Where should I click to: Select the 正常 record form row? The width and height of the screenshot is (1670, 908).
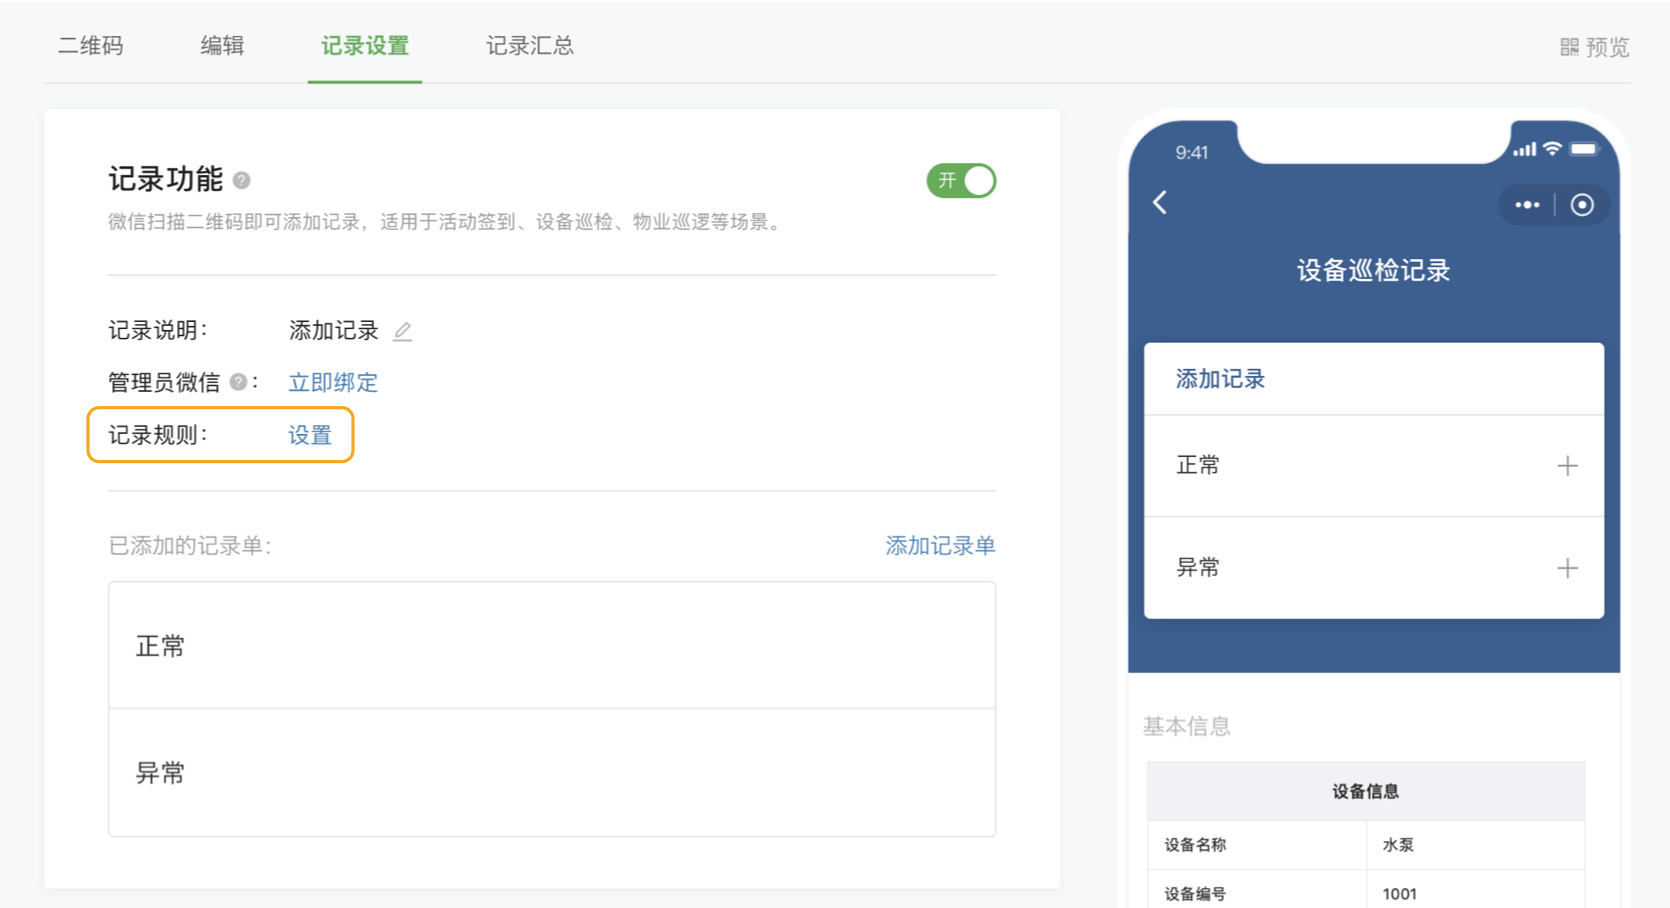[x=552, y=646]
